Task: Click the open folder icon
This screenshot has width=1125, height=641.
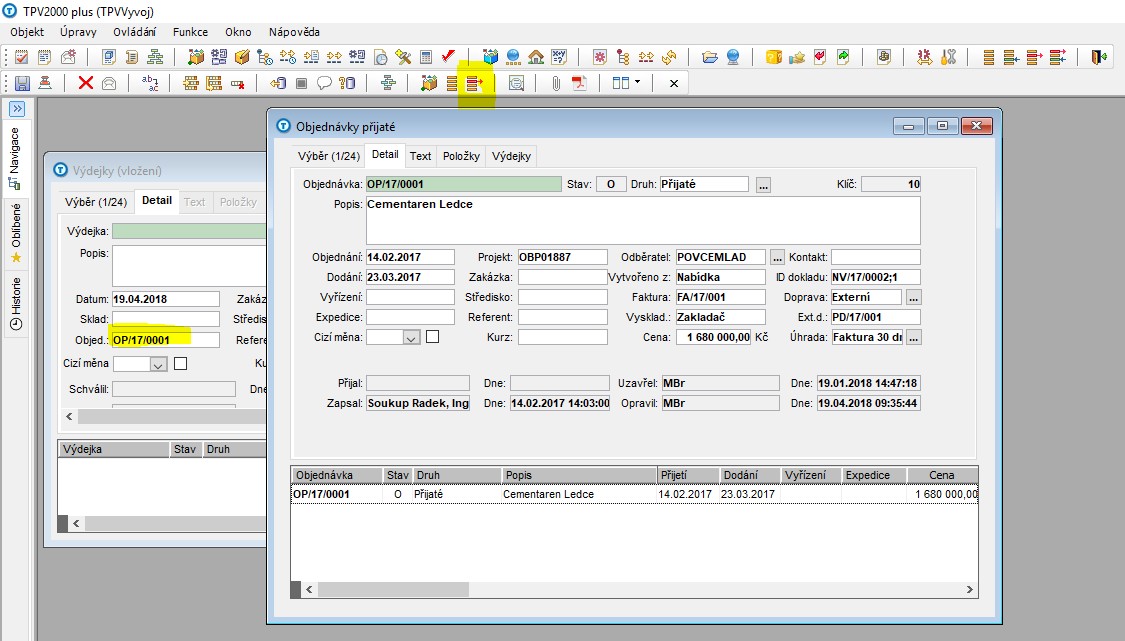Action: 710,57
